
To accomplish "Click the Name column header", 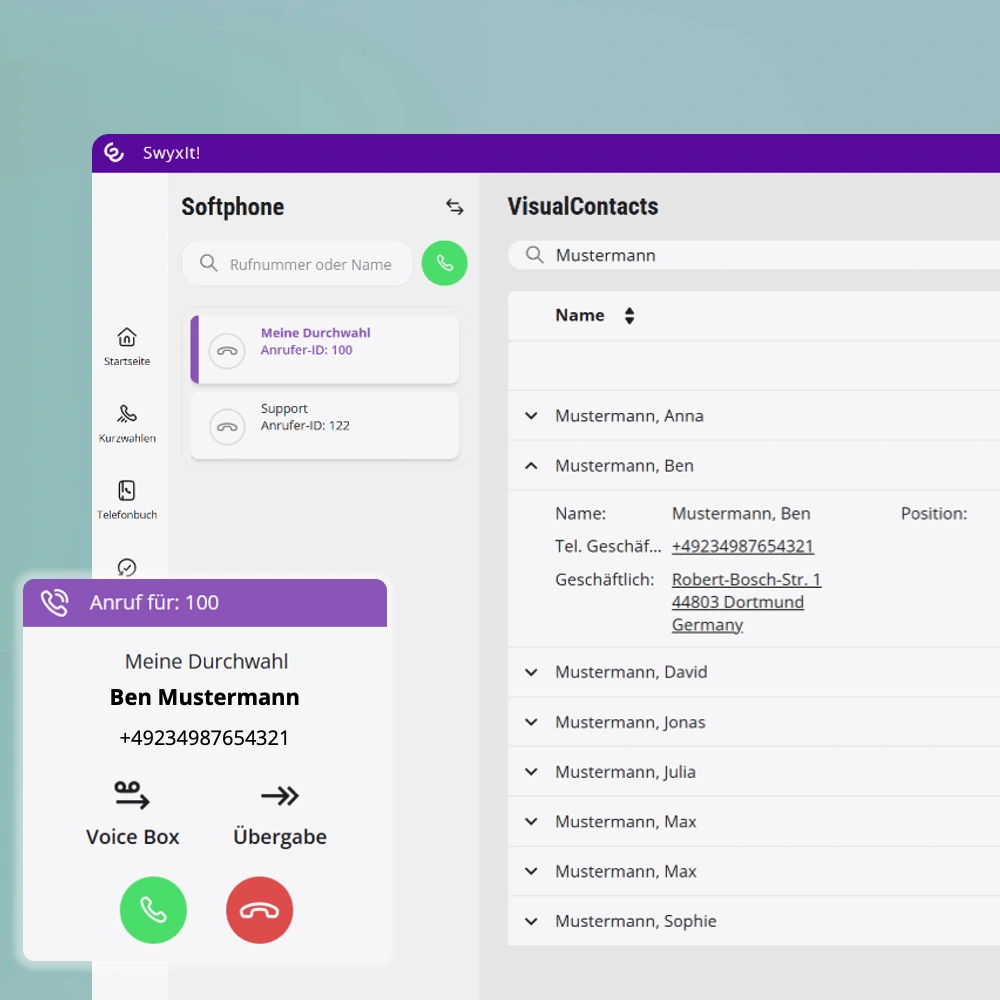I will 580,315.
